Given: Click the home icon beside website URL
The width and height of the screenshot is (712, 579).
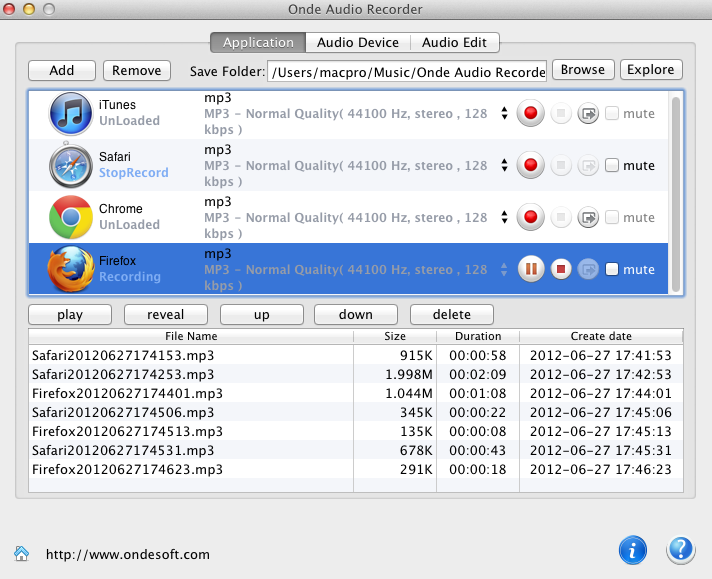Looking at the screenshot, I should point(21,554).
